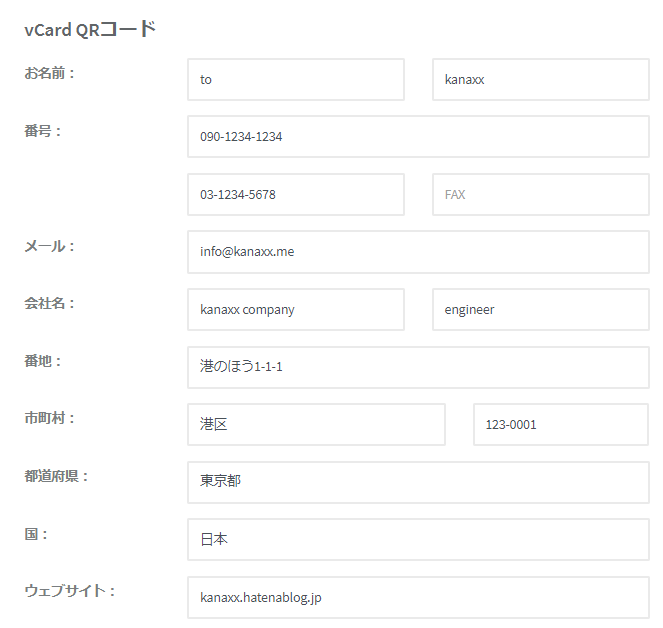Click the 番号 label
The height and width of the screenshot is (628, 663).
(43, 131)
